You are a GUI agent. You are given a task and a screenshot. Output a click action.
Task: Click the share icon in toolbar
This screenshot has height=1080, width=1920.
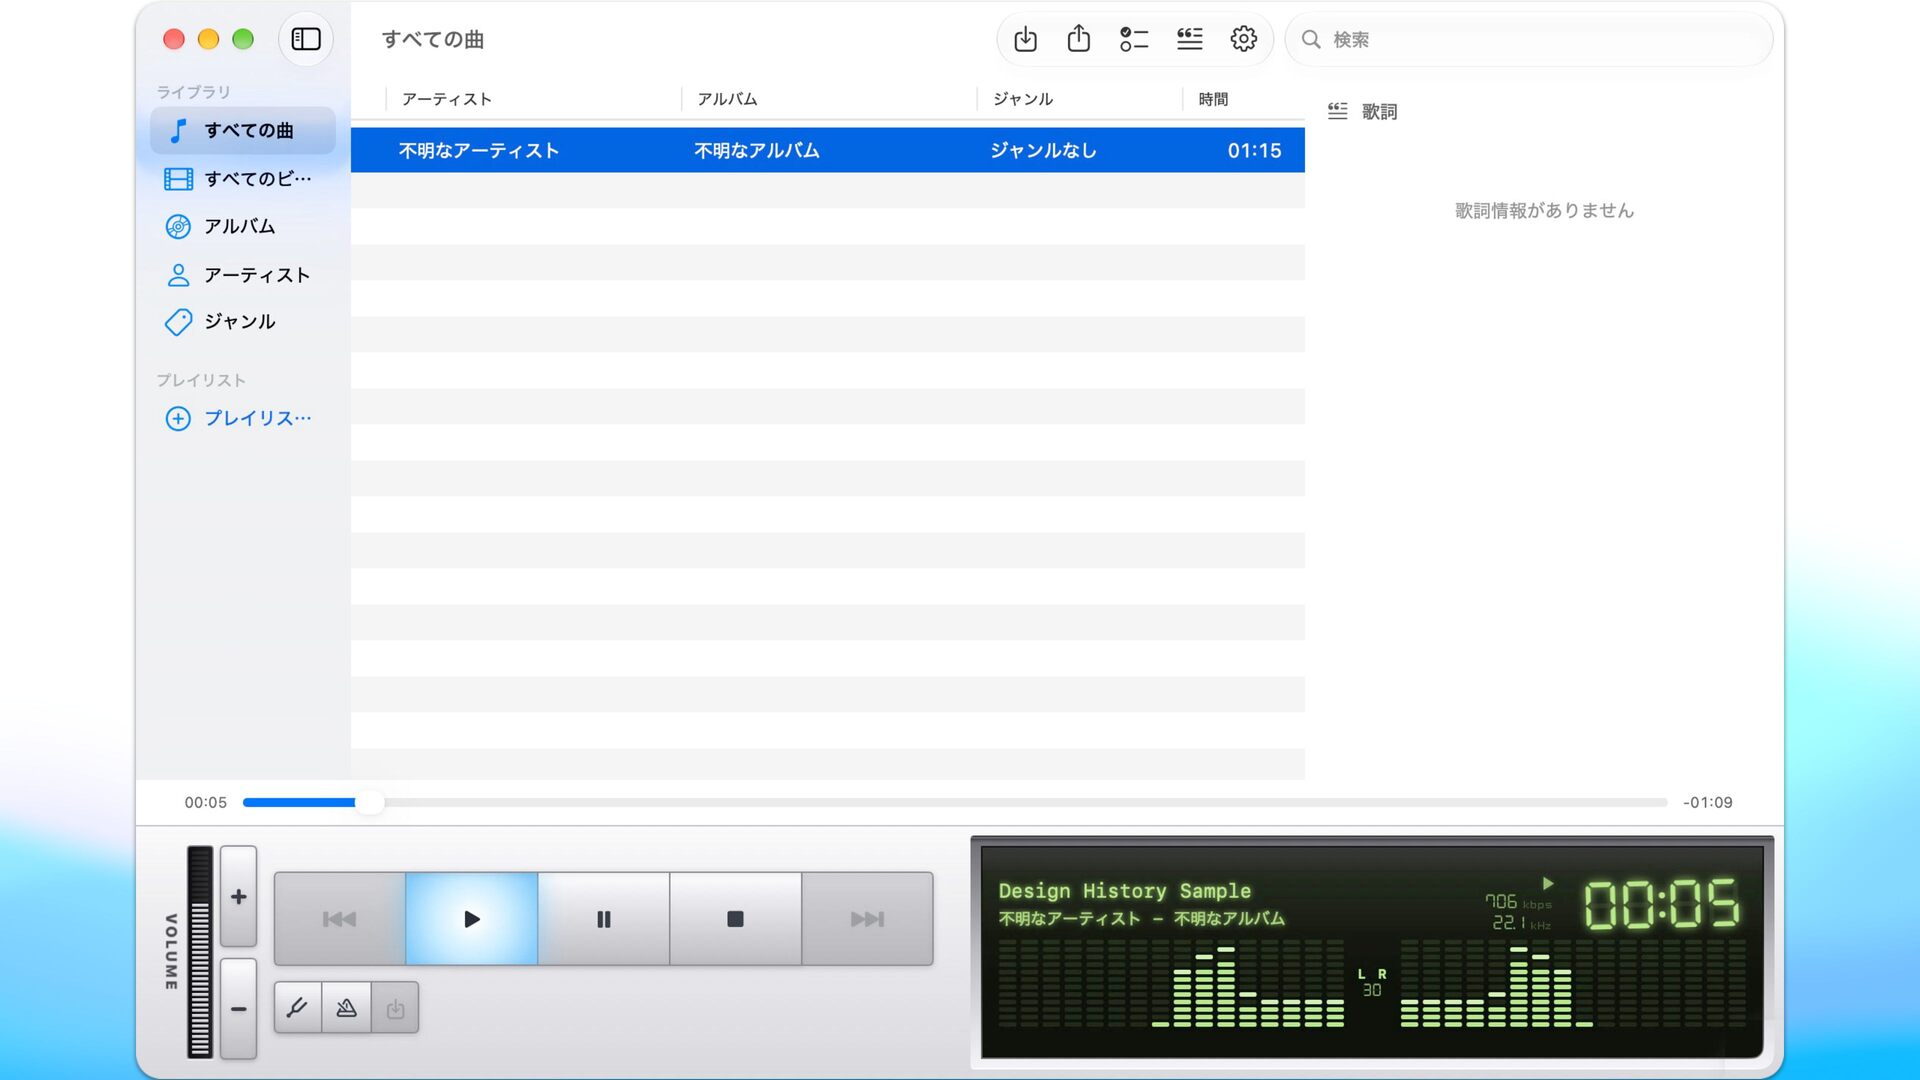1078,39
